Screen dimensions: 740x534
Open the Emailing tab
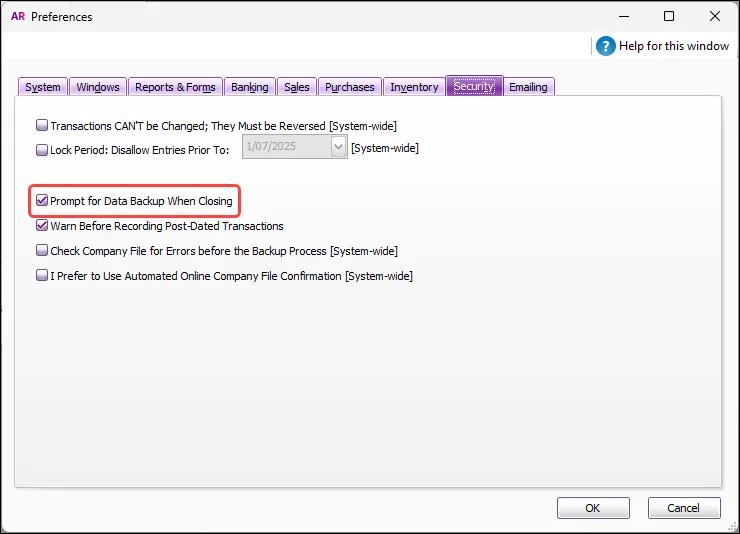tap(529, 87)
